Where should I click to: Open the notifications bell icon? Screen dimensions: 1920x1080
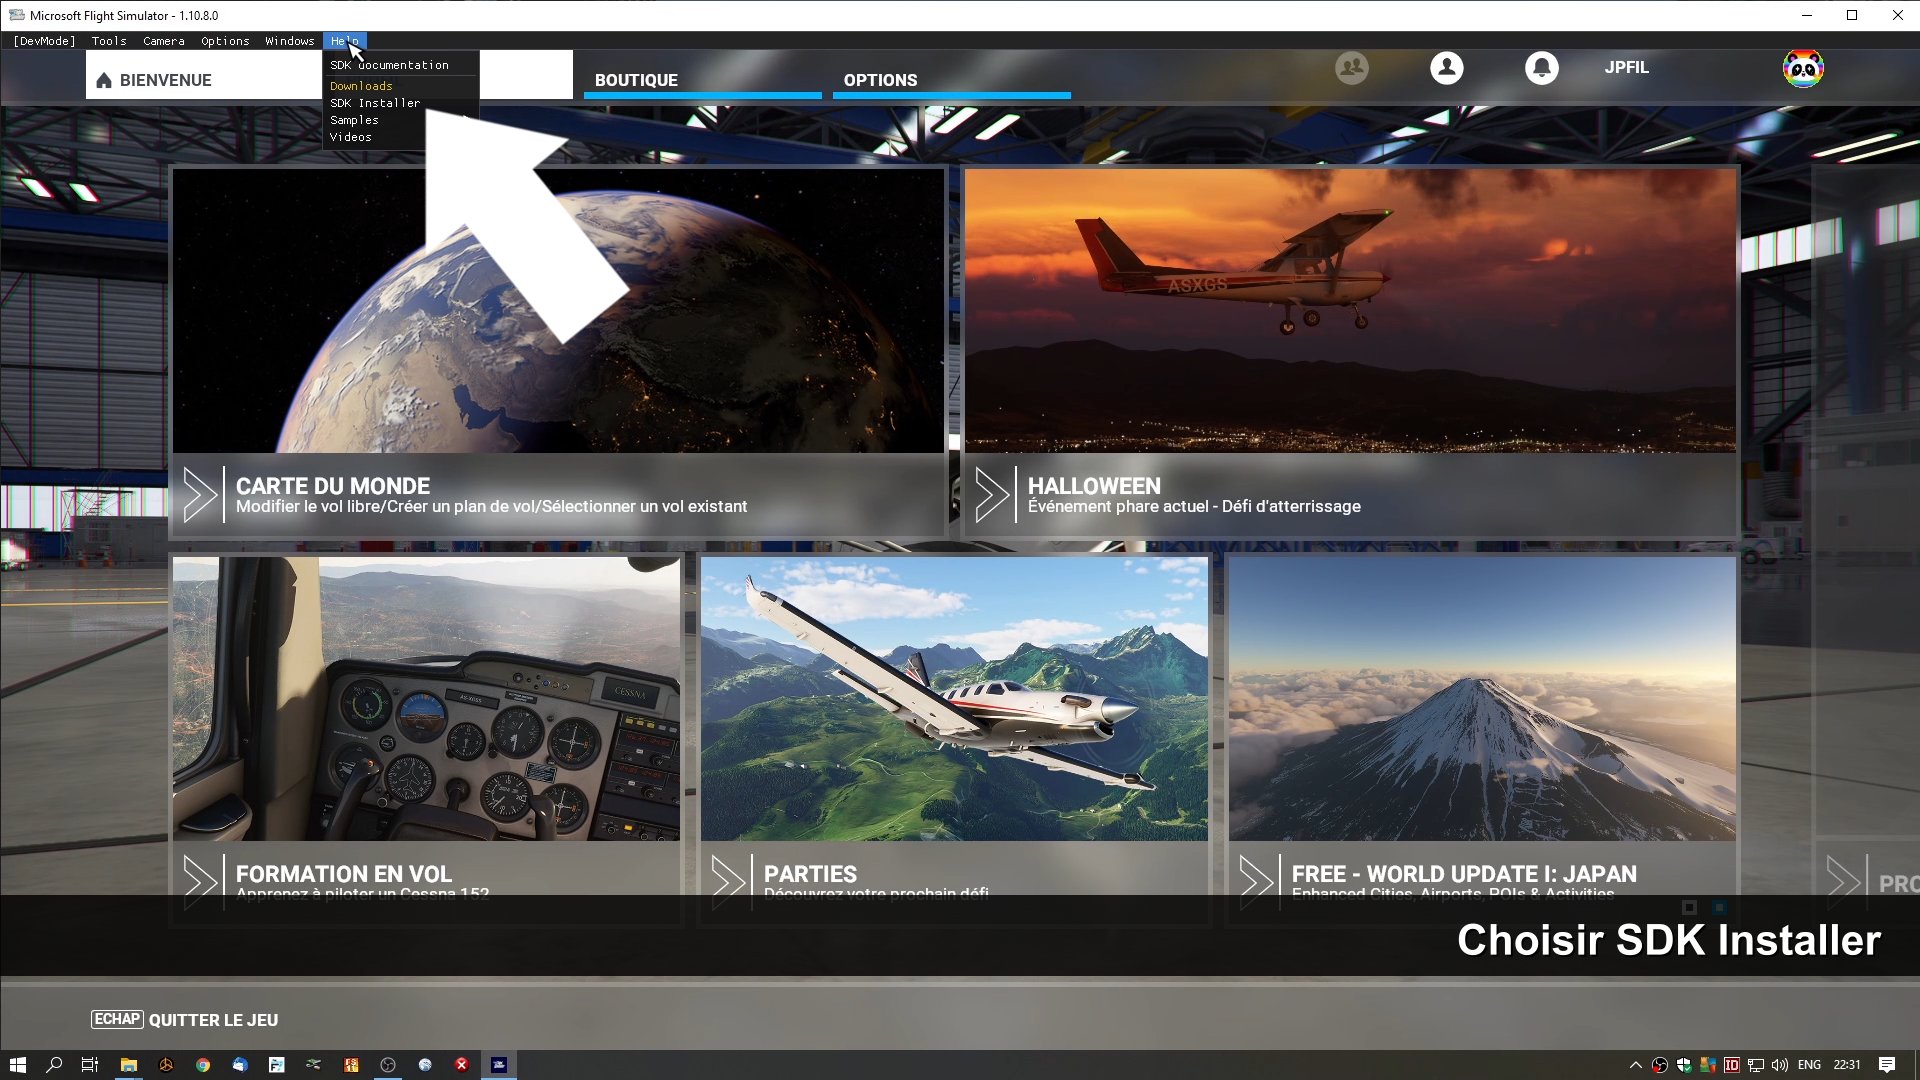click(1541, 68)
